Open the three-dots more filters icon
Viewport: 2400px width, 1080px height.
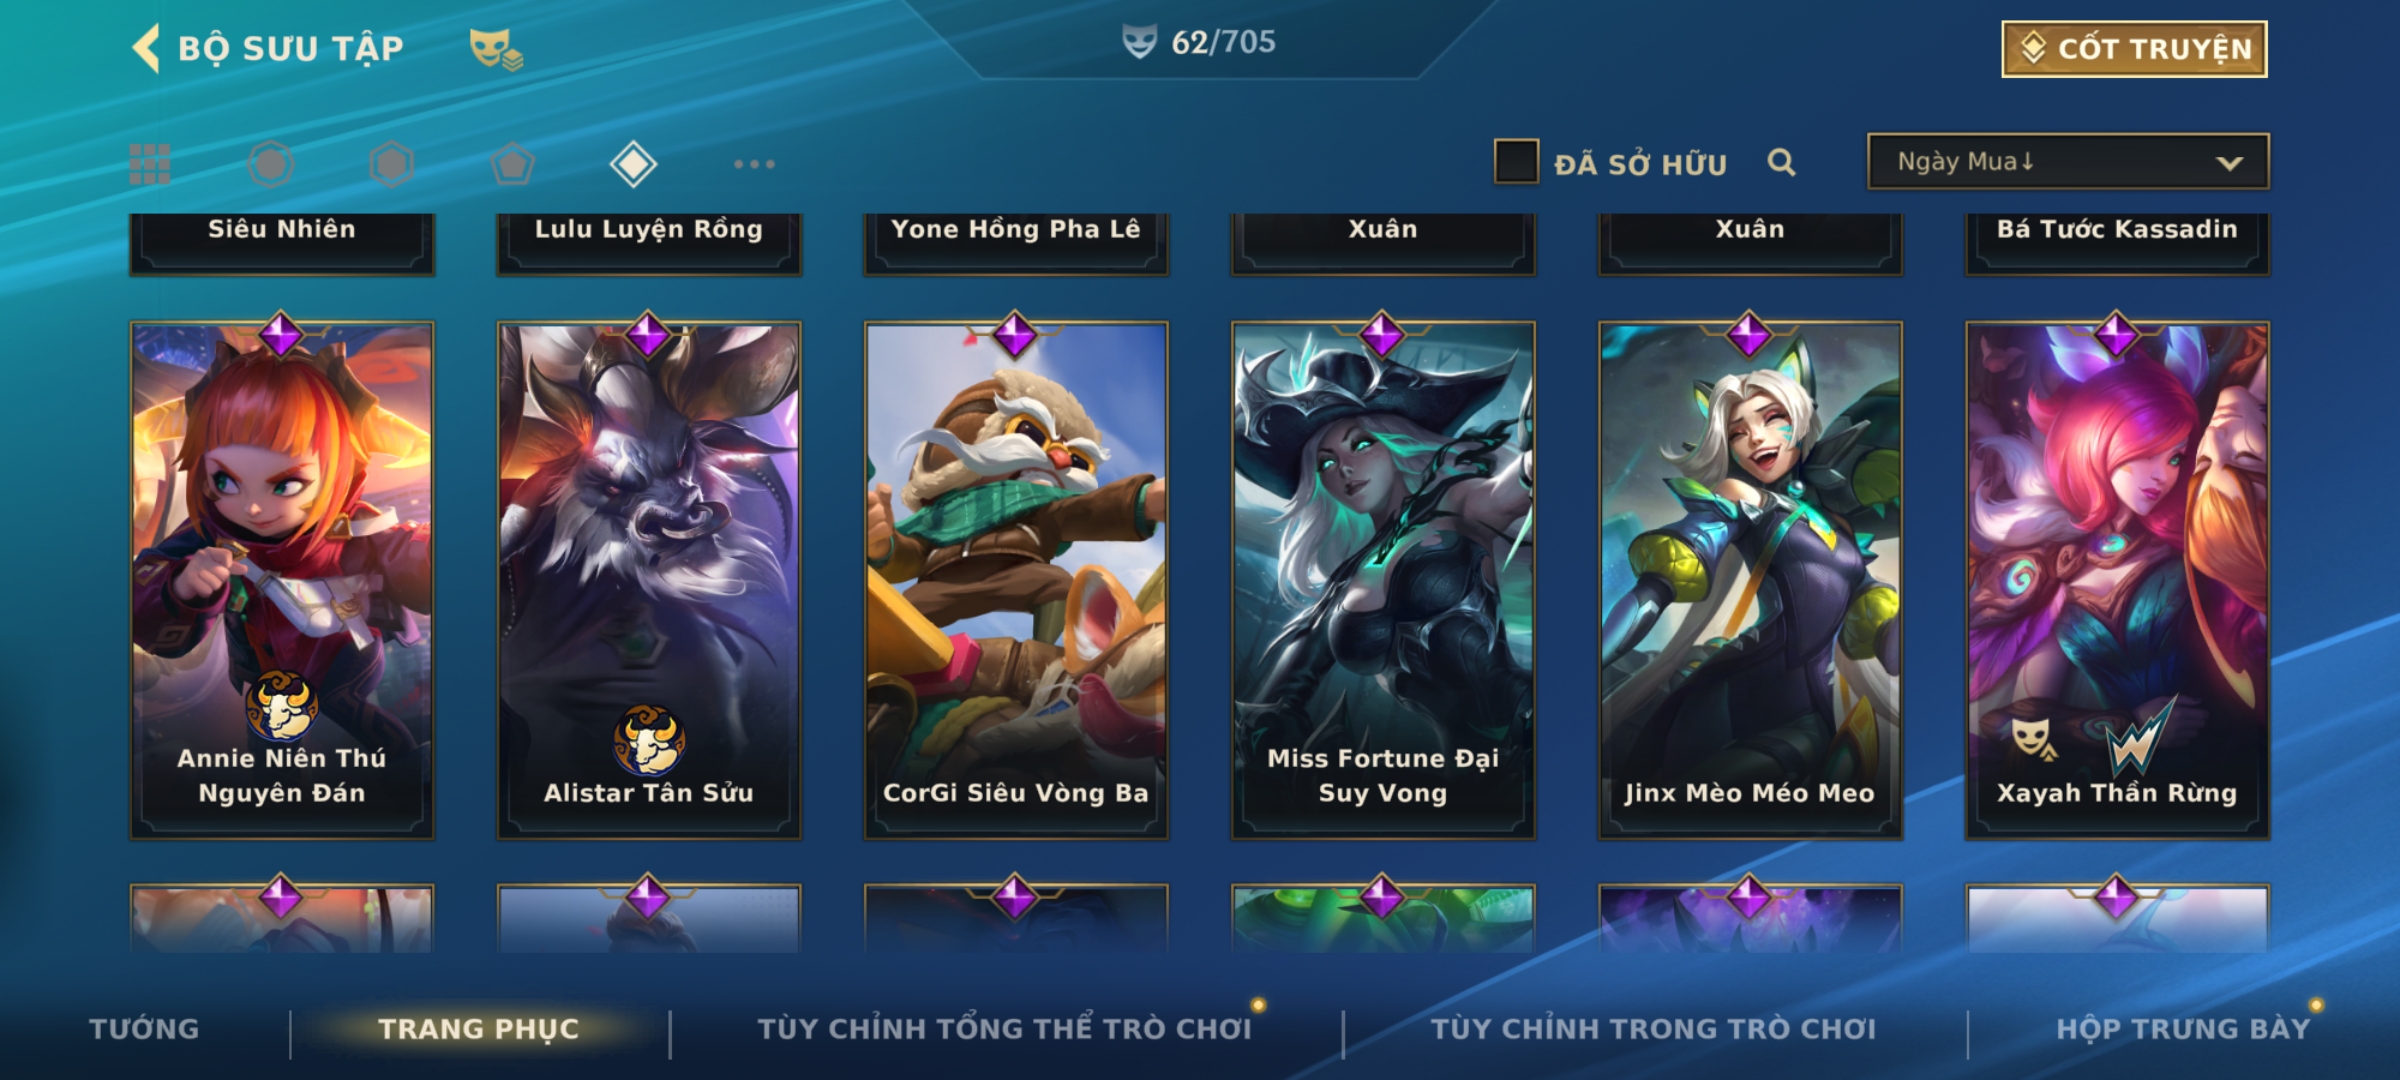point(754,164)
